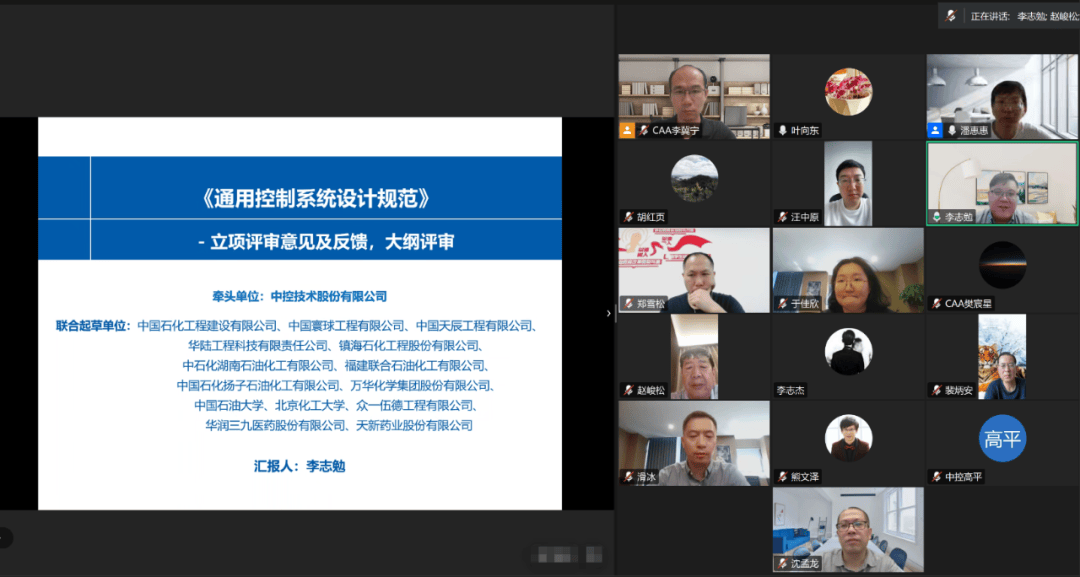Viewport: 1080px width, 577px height.
Task: Select the black-and-white avatar of 李志杰
Action: click(x=849, y=352)
